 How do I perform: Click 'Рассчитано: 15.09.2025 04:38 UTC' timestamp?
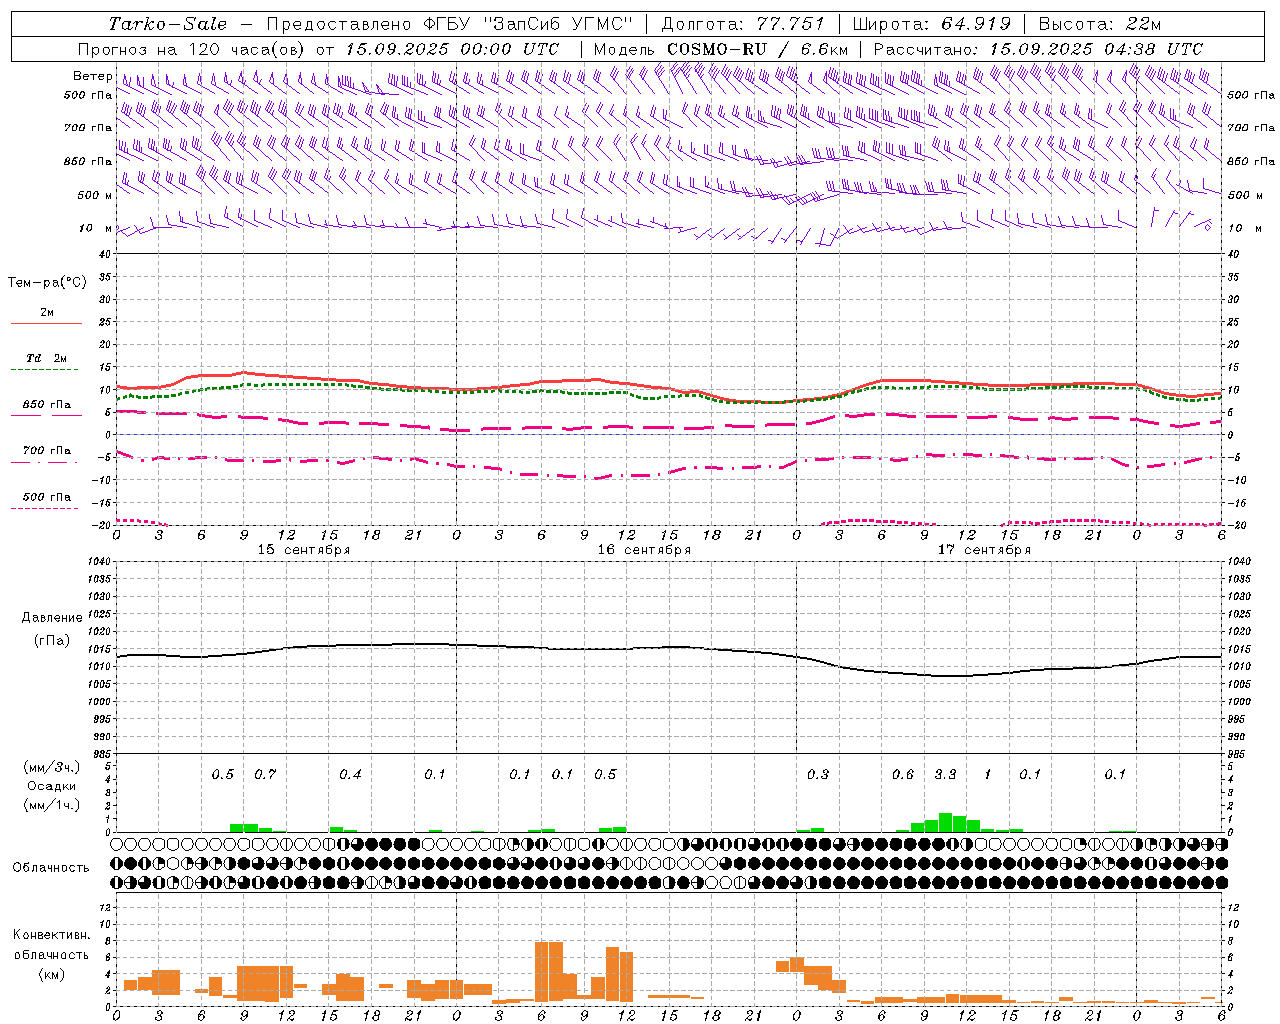[1038, 49]
